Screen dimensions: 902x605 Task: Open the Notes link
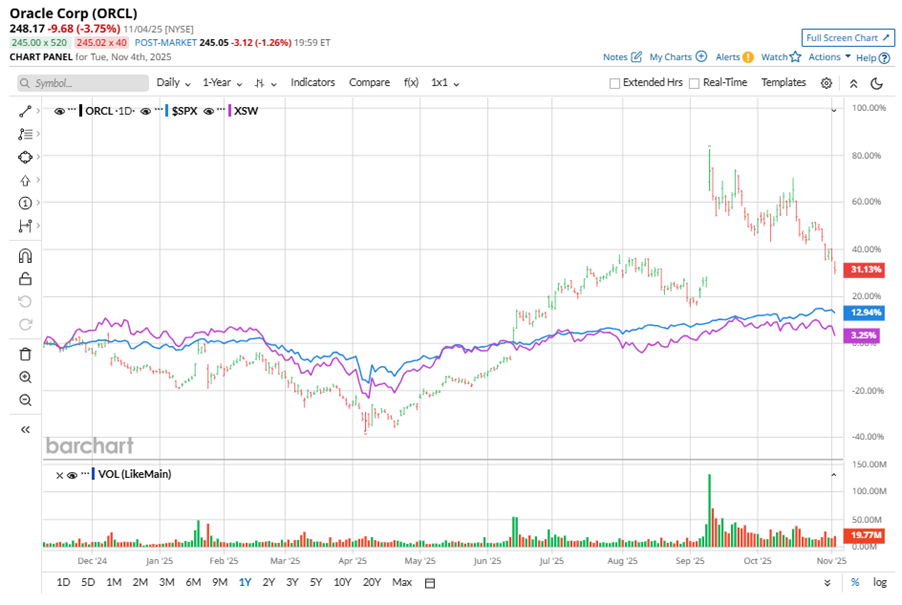coord(615,56)
